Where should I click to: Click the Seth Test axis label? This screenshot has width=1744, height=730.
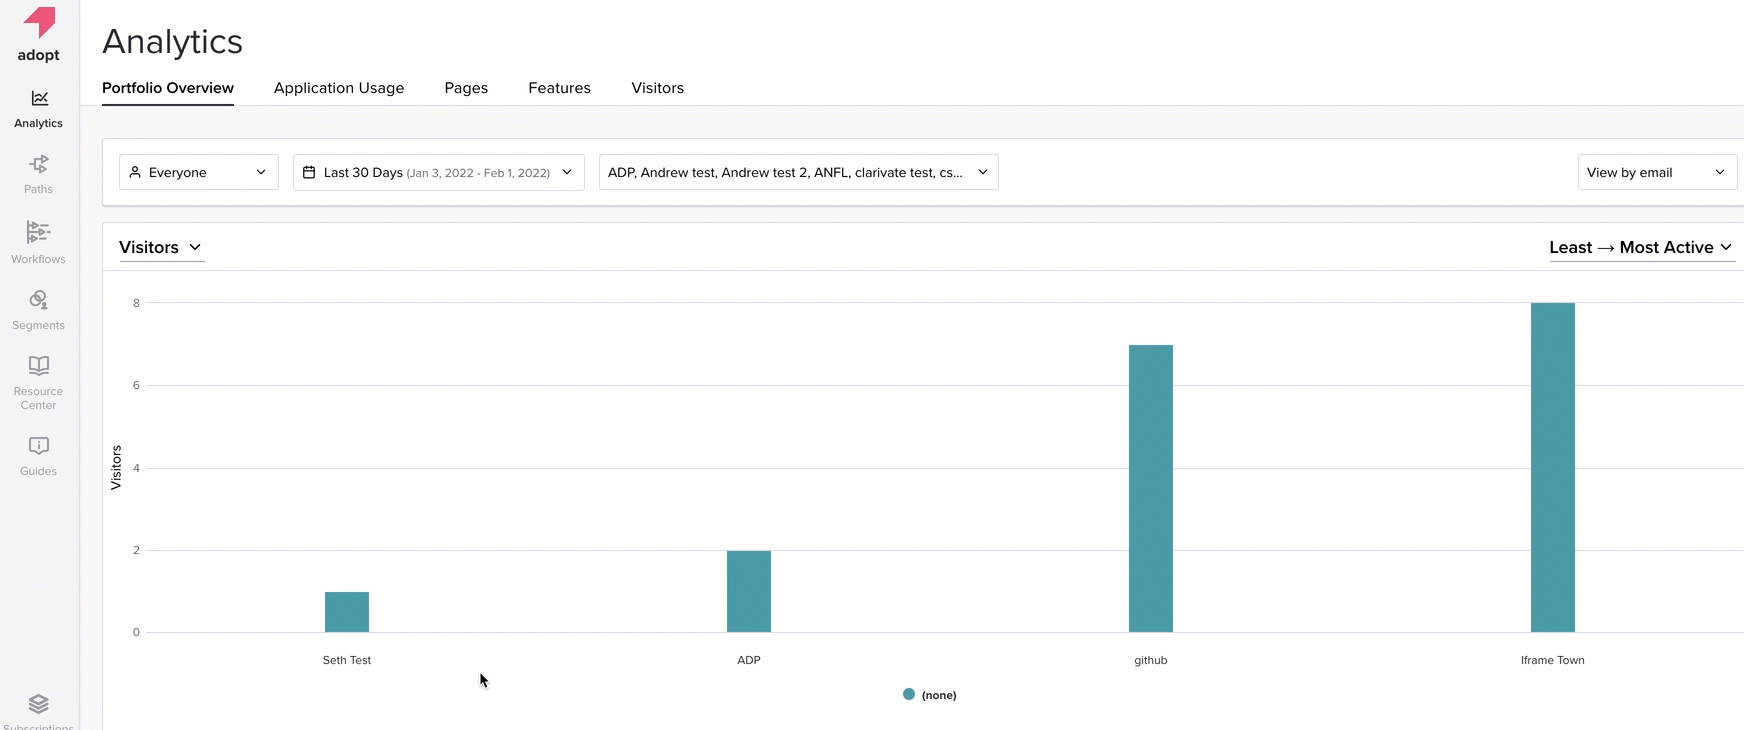(x=347, y=660)
